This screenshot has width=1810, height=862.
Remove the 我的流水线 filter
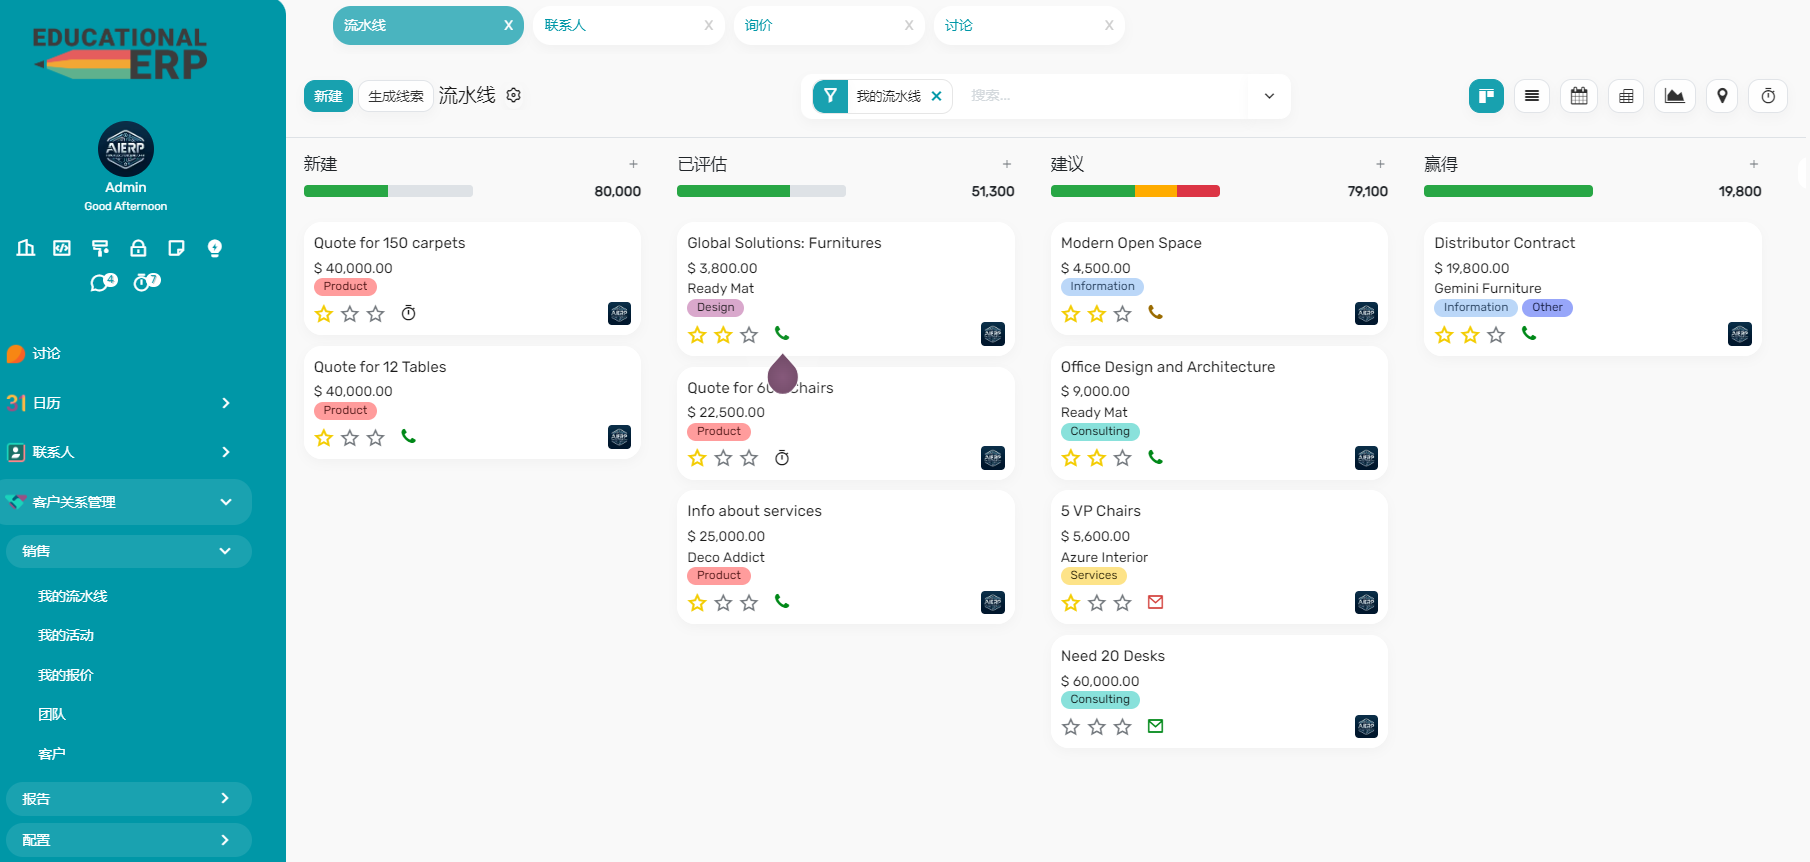[937, 96]
